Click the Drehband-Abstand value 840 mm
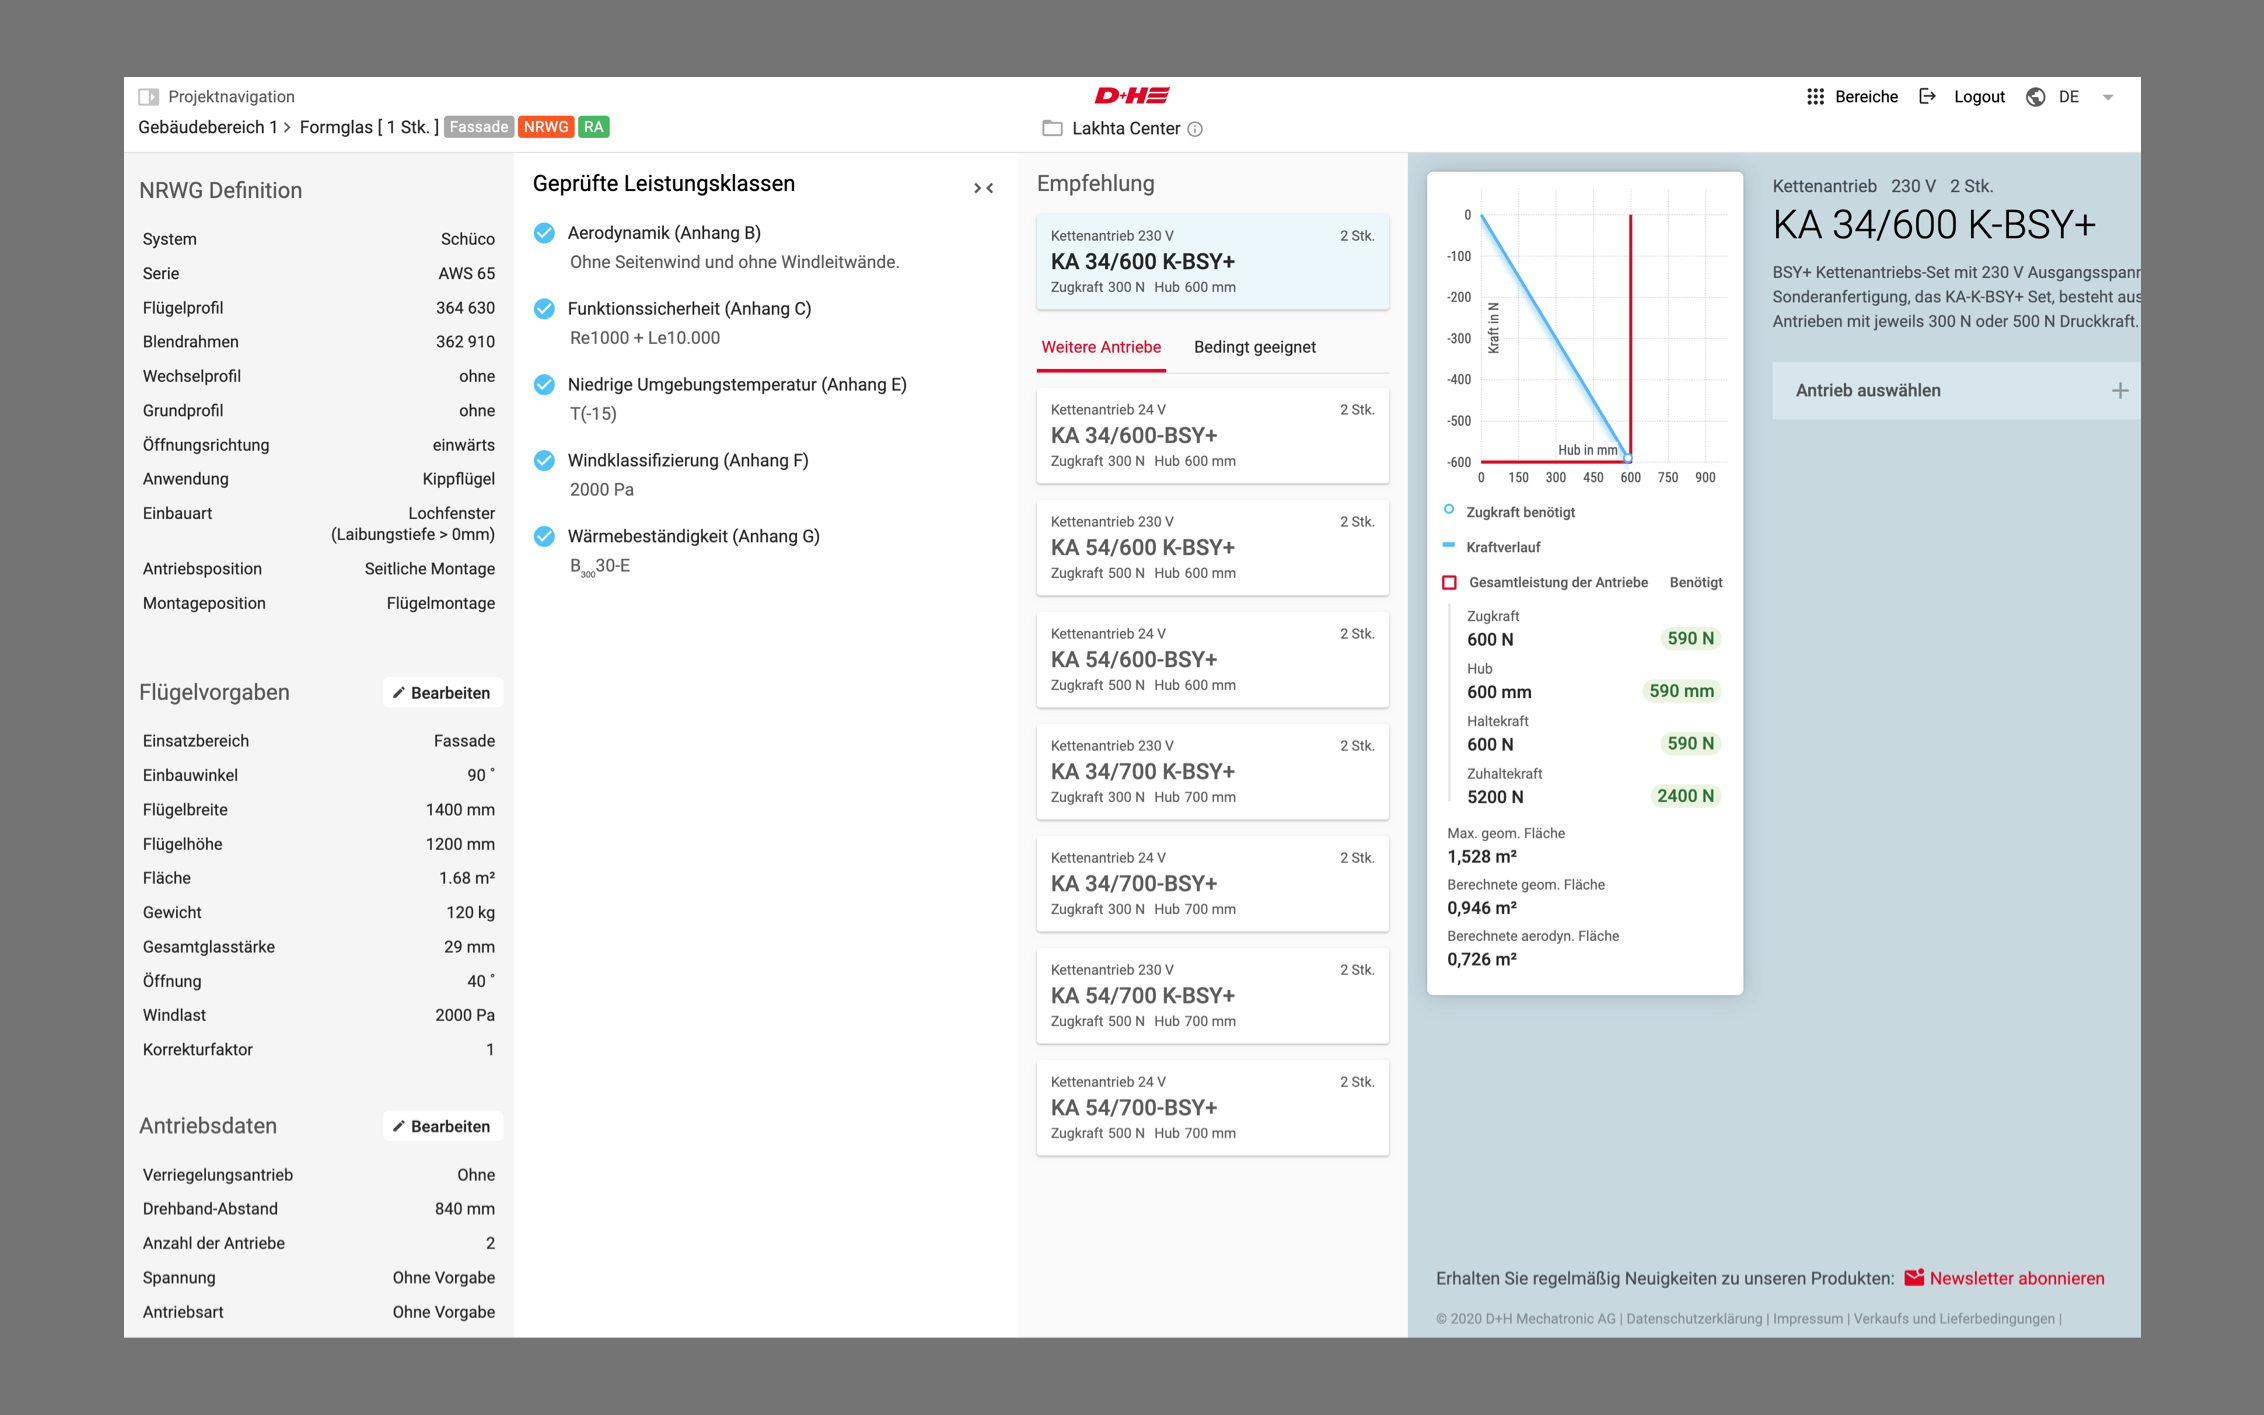This screenshot has width=2264, height=1415. click(x=465, y=1209)
